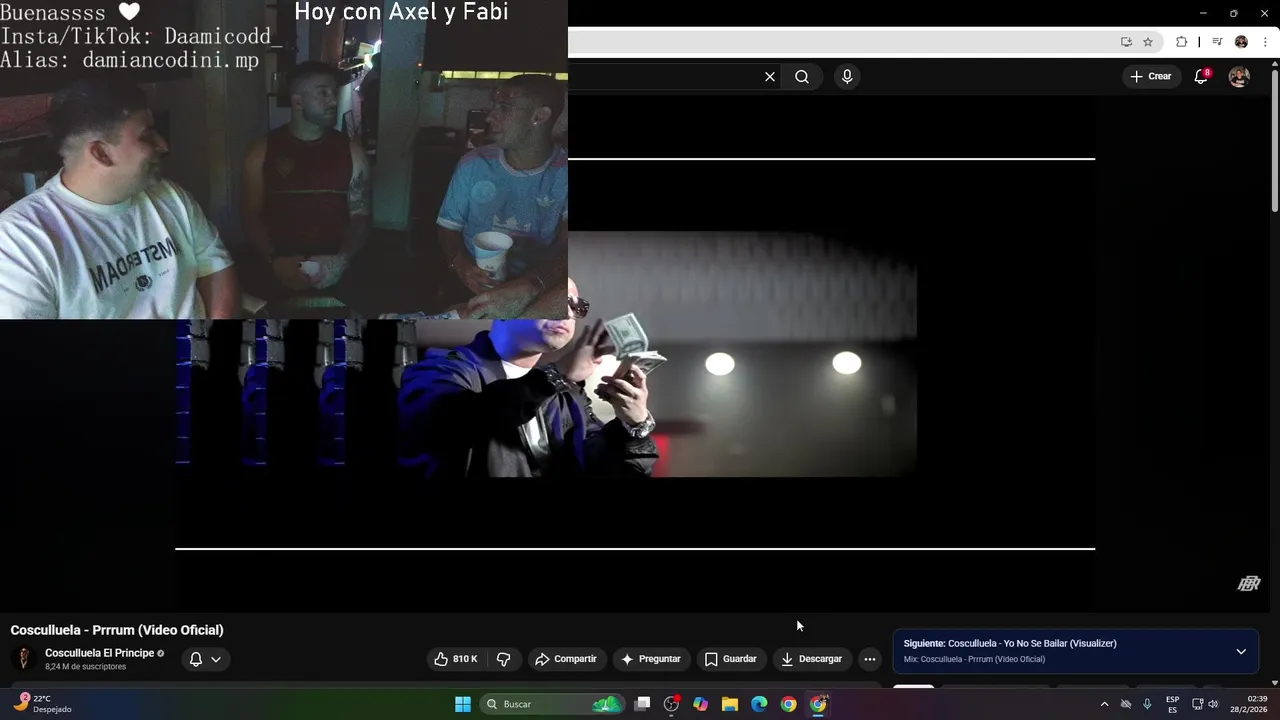Click the channel watermark in video corner
The height and width of the screenshot is (720, 1280).
1249,584
